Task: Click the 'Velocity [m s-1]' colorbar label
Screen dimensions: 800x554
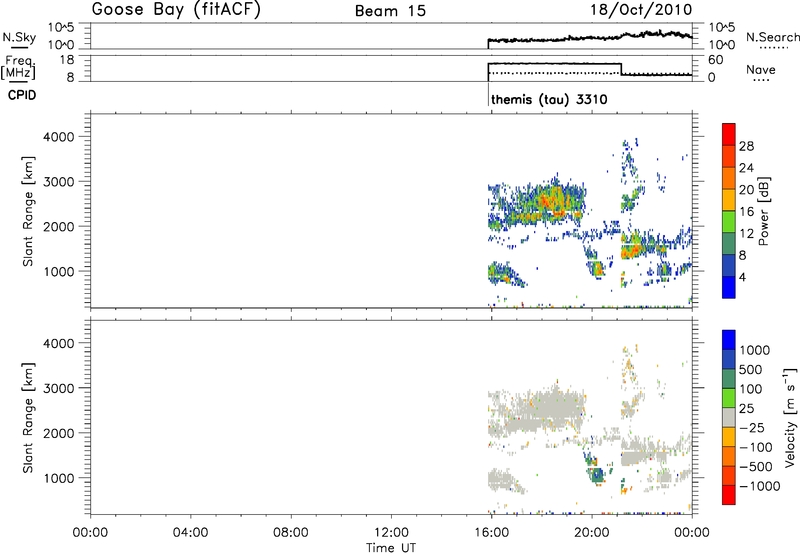Action: tap(790, 417)
